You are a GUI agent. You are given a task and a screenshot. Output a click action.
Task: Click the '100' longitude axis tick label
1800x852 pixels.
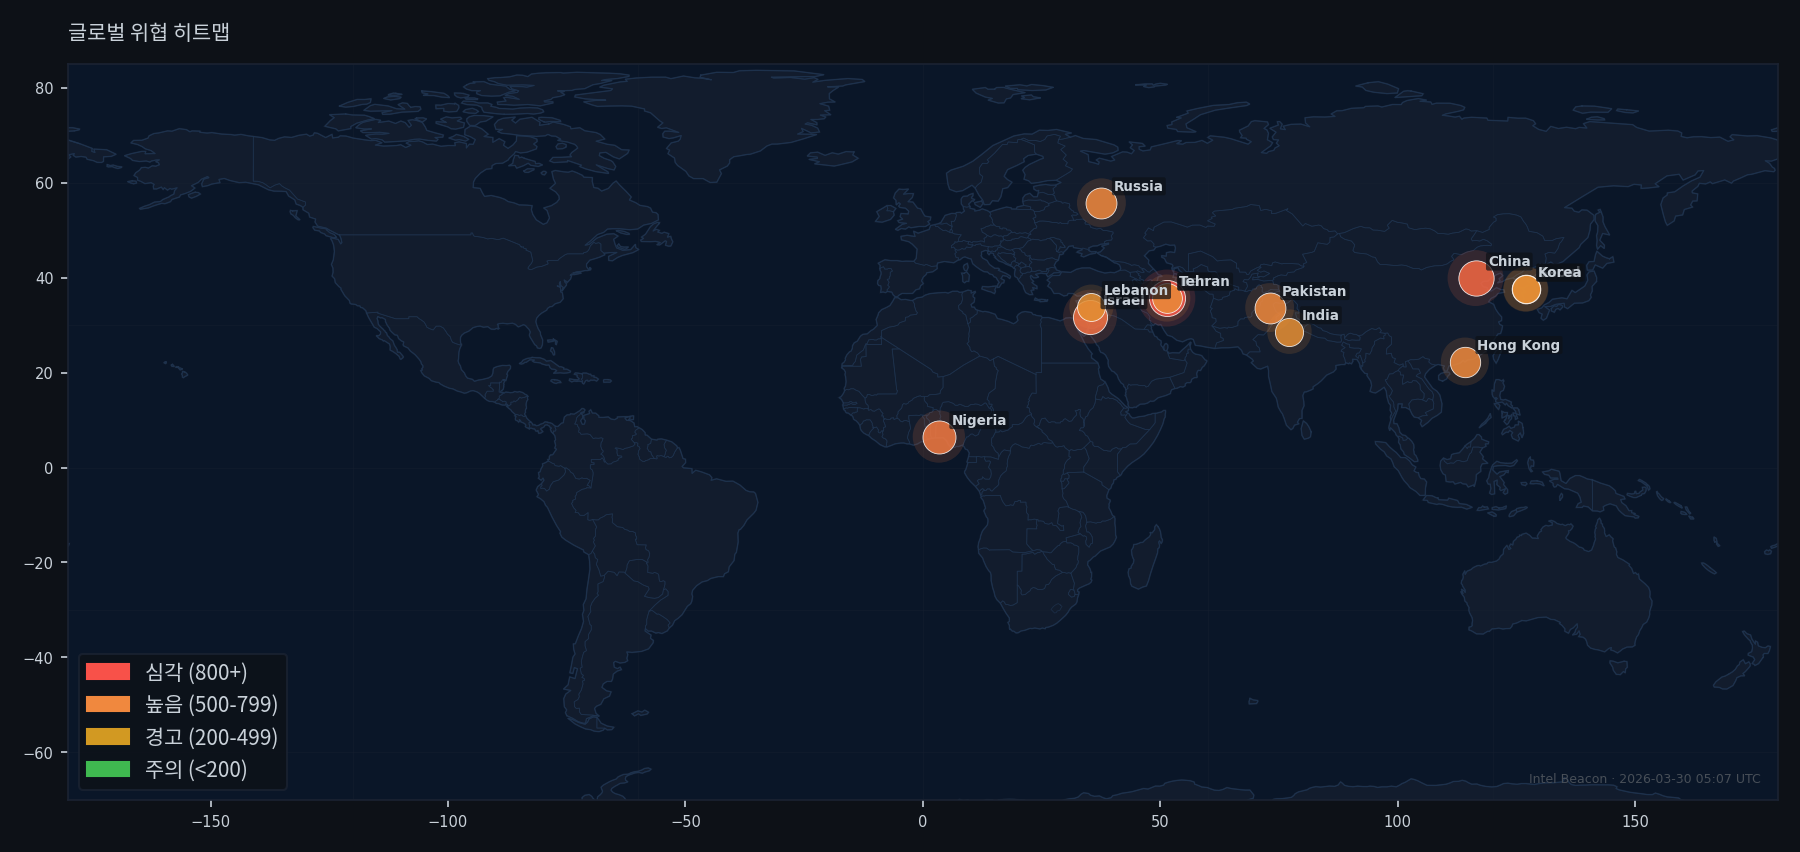(1397, 822)
